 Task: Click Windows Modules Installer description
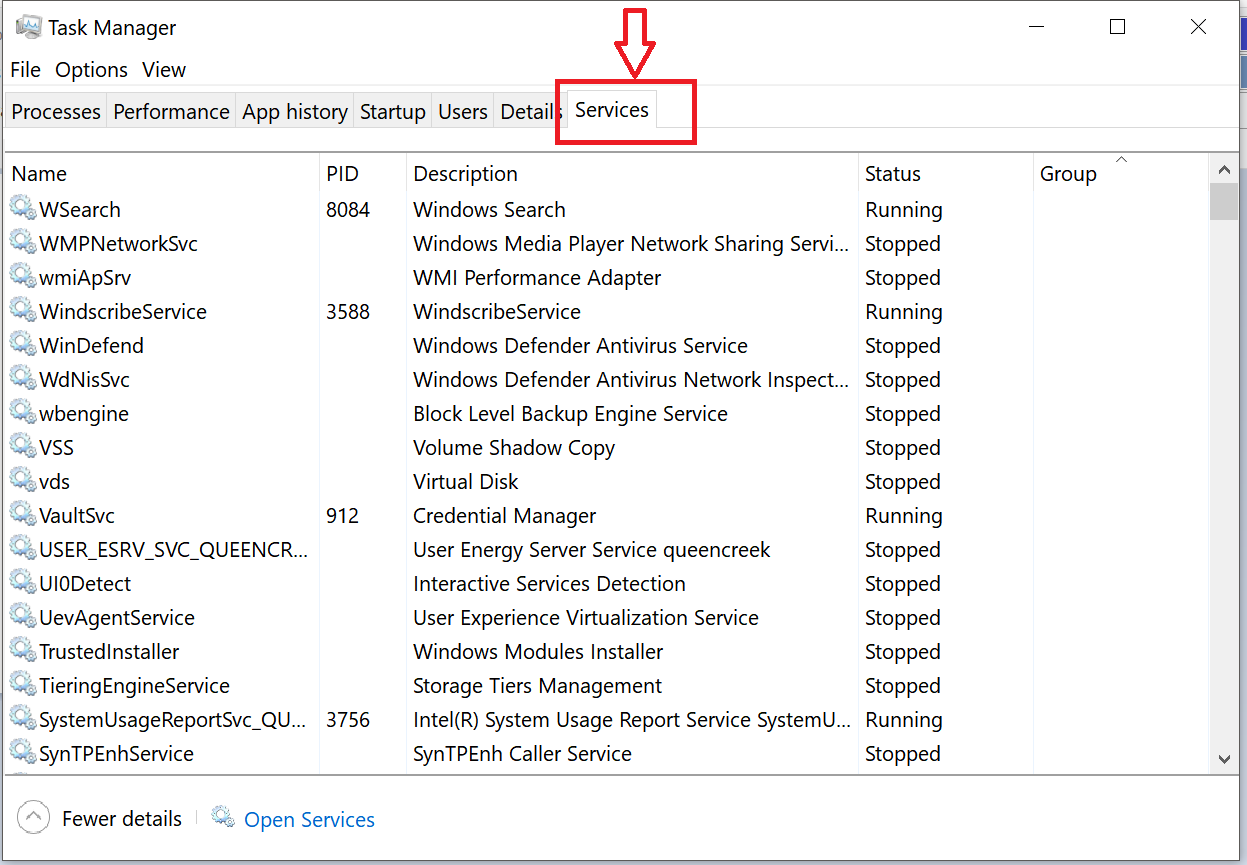tap(538, 652)
